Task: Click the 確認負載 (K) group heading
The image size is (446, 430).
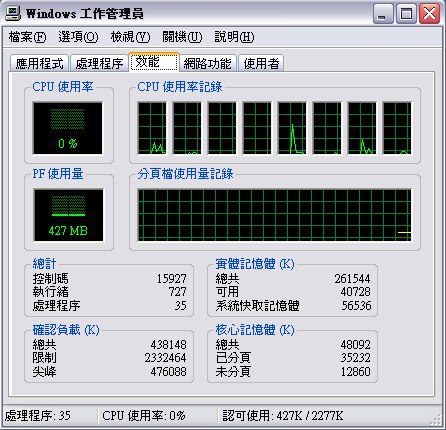Action: (x=66, y=330)
